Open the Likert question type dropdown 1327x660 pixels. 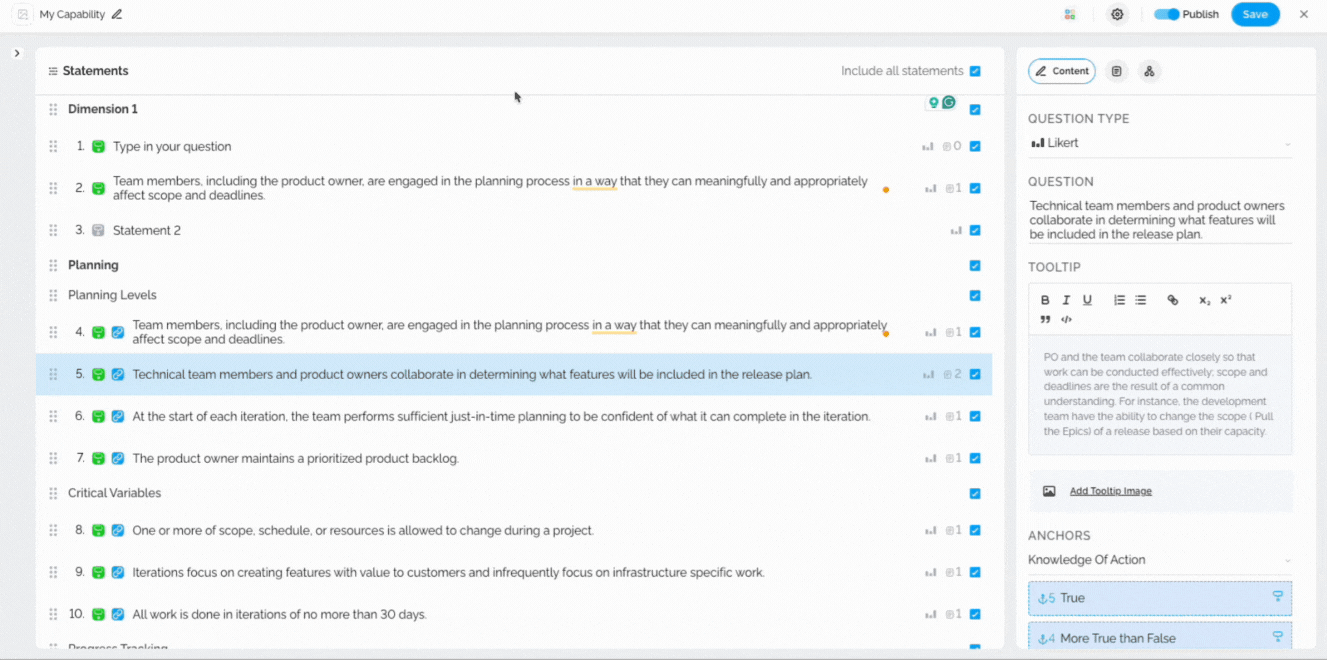(1160, 144)
